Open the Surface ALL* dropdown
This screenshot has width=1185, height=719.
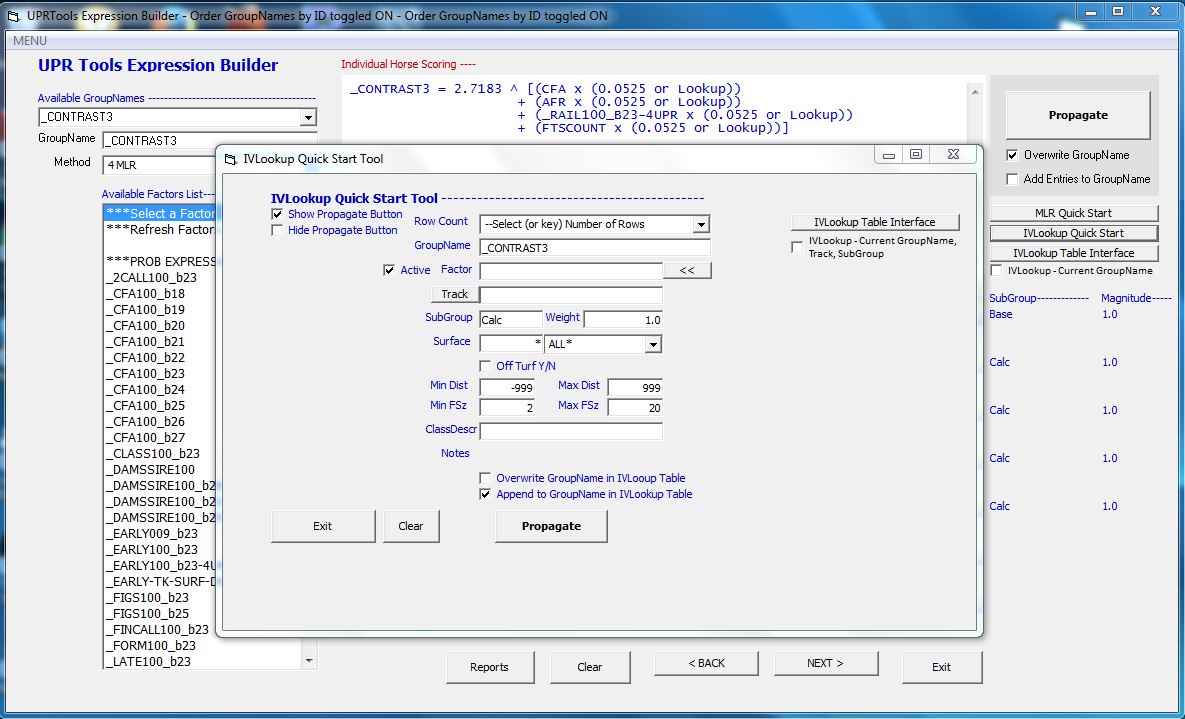[x=653, y=345]
